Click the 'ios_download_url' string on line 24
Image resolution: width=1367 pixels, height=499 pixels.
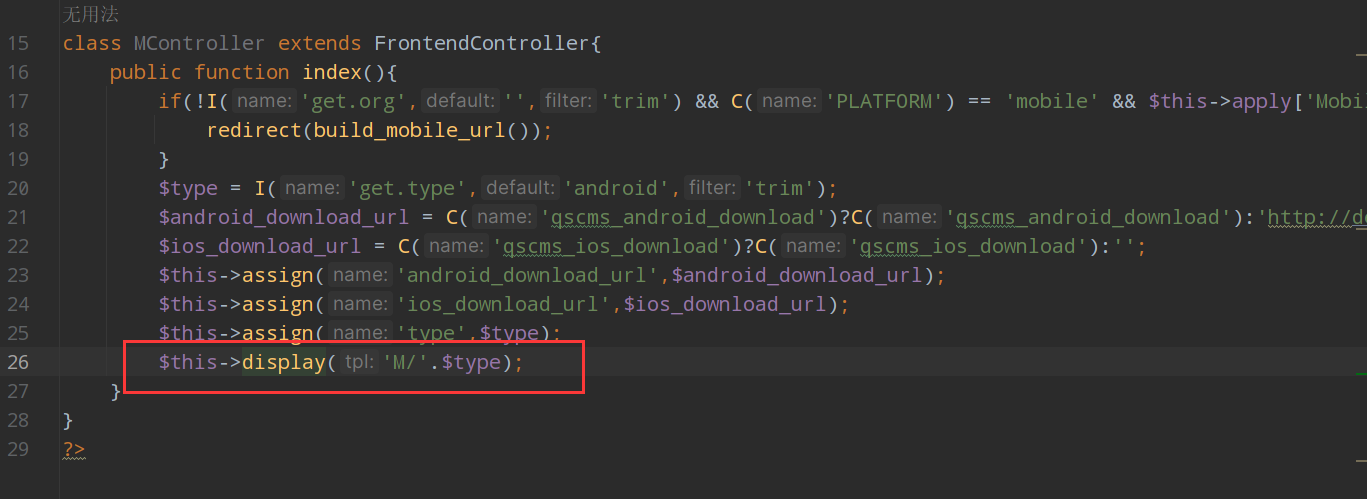tap(505, 304)
